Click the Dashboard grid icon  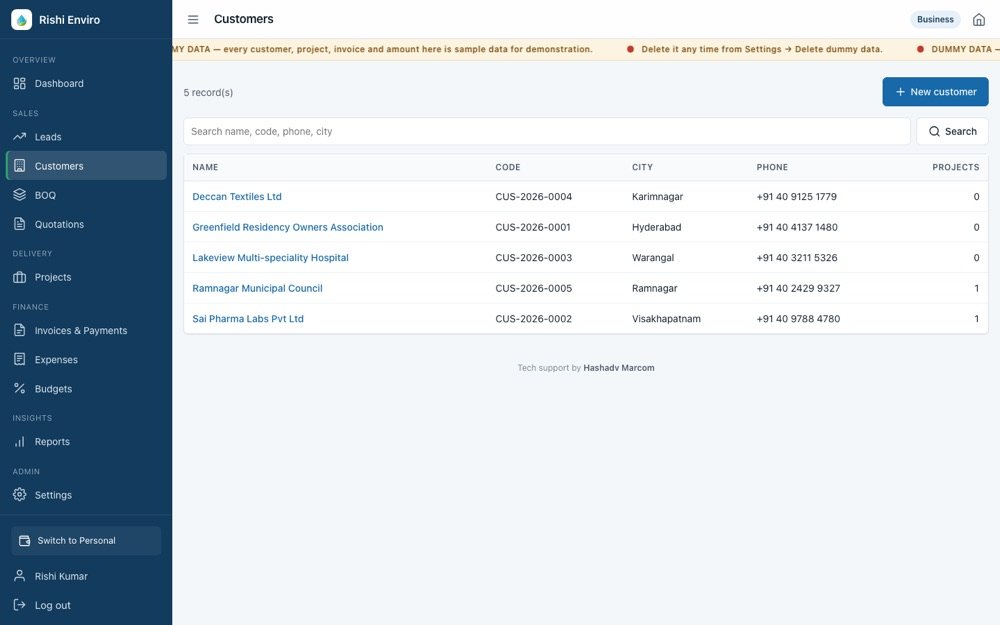click(20, 84)
